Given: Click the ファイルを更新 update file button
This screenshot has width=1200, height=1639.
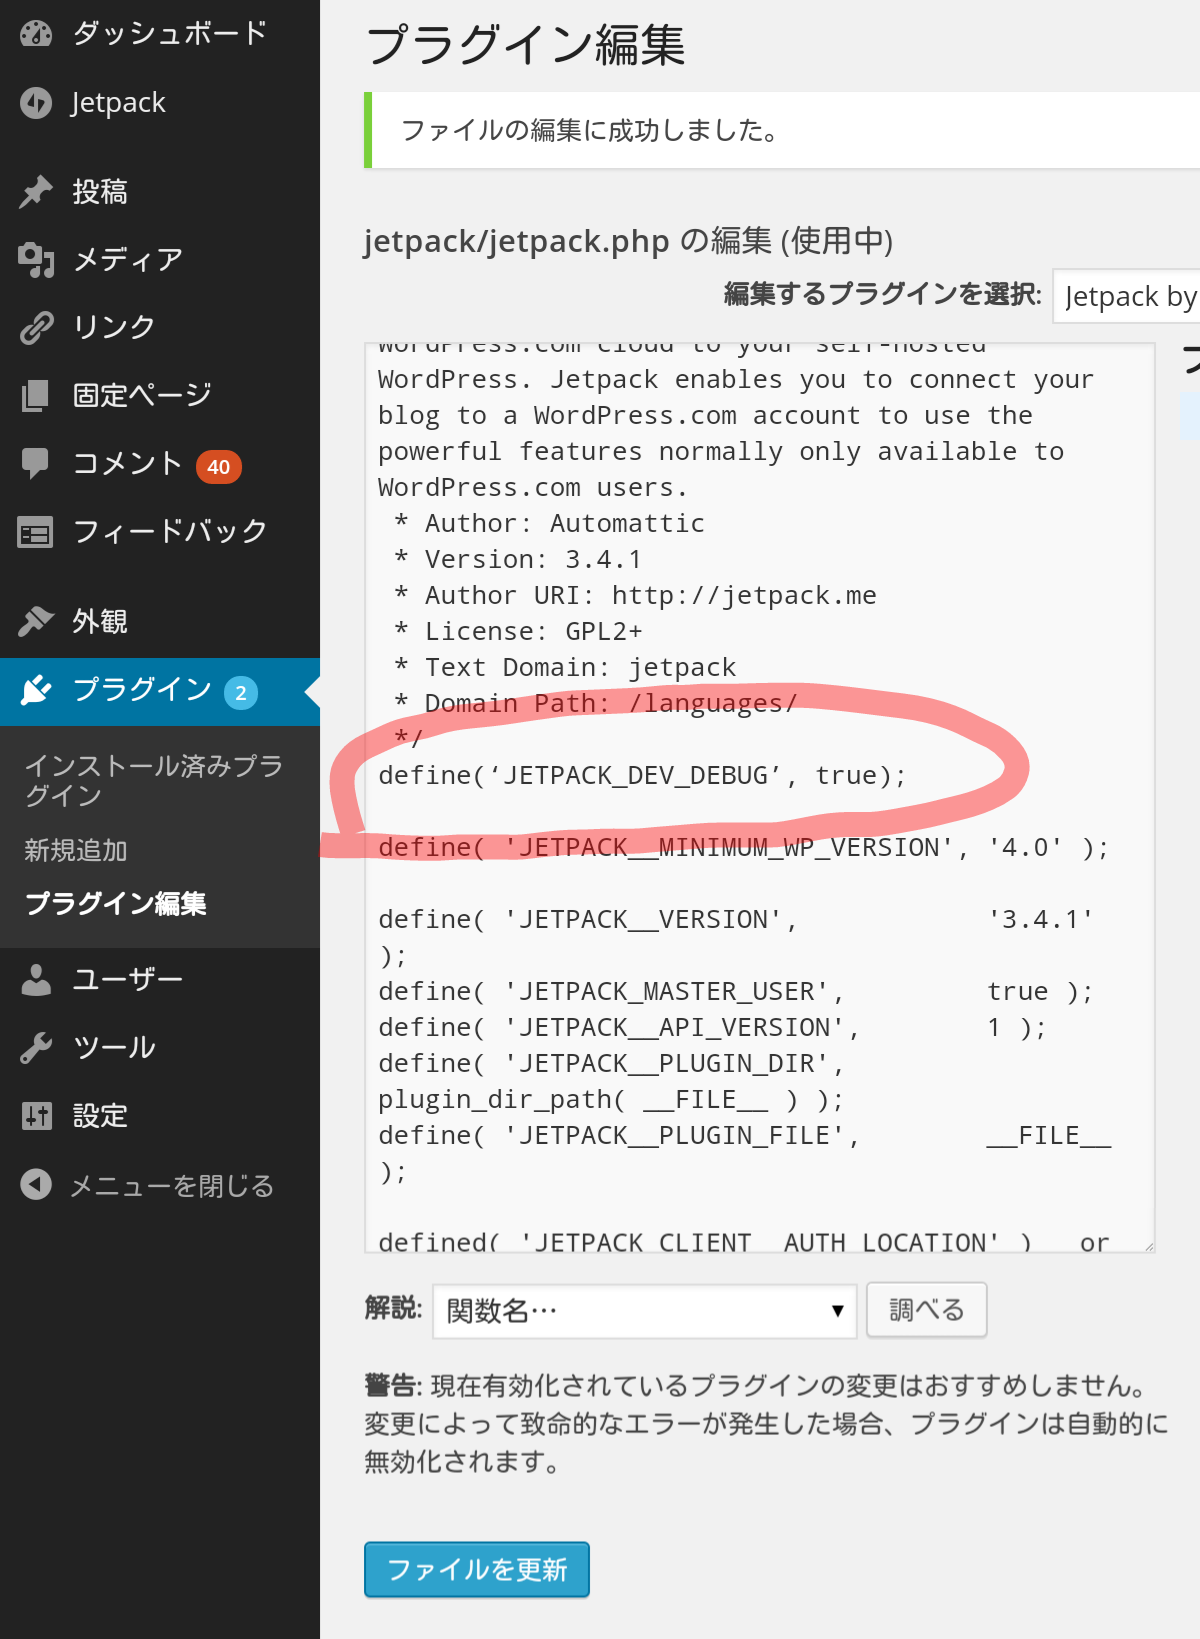Looking at the screenshot, I should pos(477,1569).
